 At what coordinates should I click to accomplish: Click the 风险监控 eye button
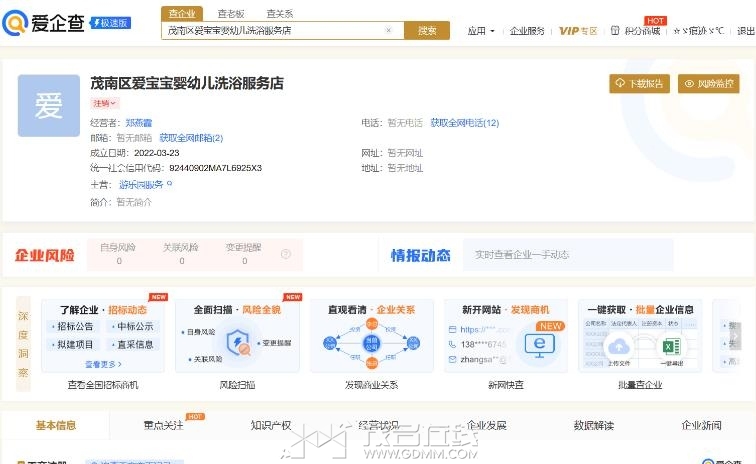708,84
